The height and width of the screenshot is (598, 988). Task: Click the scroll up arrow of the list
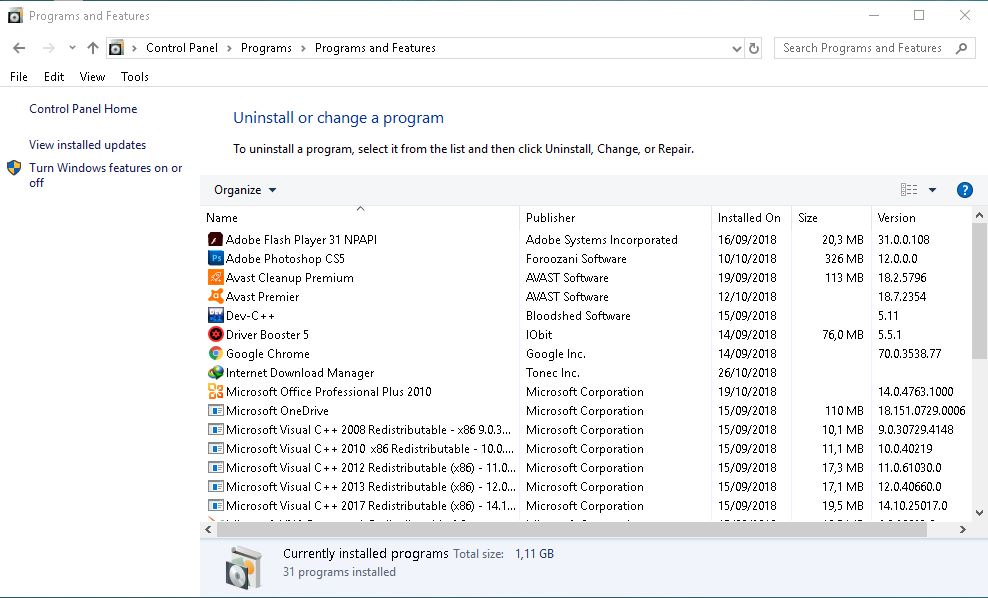979,216
